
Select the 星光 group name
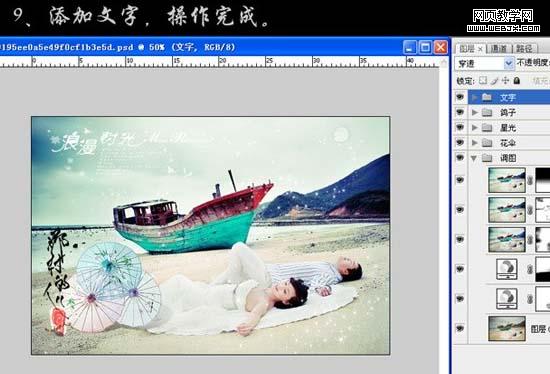[508, 127]
